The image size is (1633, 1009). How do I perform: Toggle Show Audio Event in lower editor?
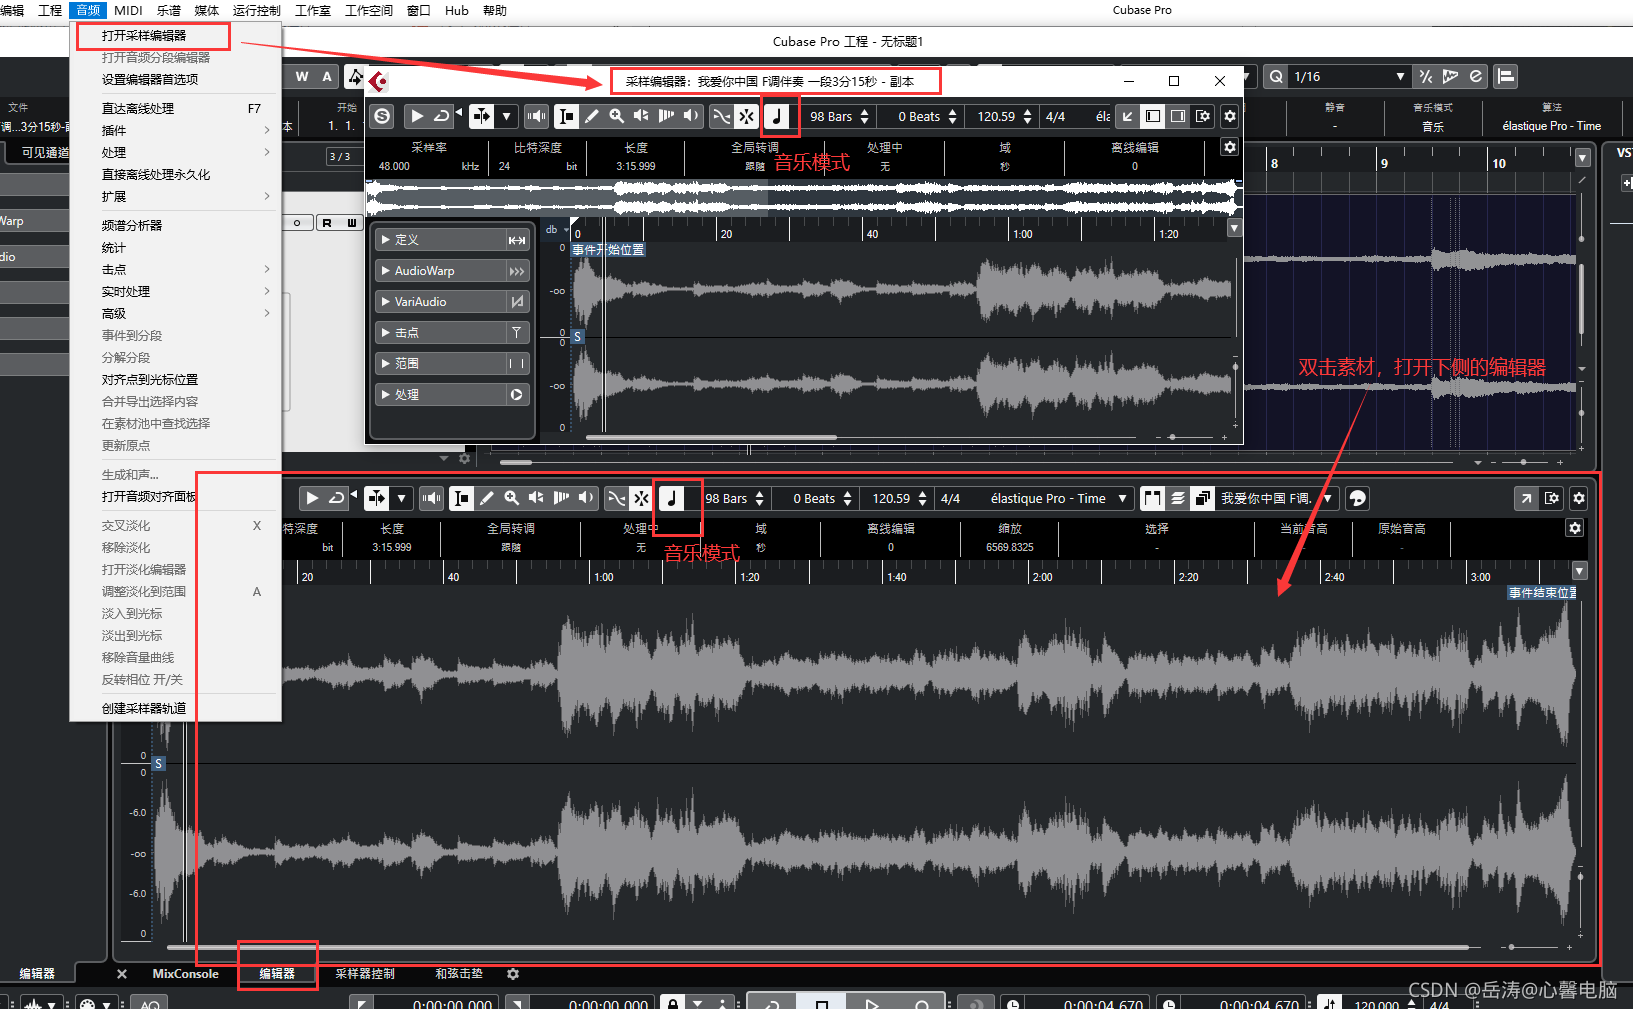(1153, 498)
